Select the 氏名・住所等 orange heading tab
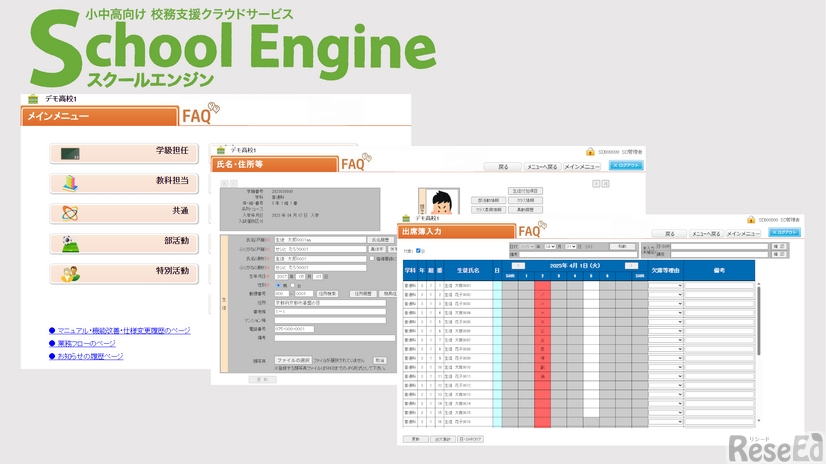This screenshot has width=826, height=464. pyautogui.click(x=274, y=164)
